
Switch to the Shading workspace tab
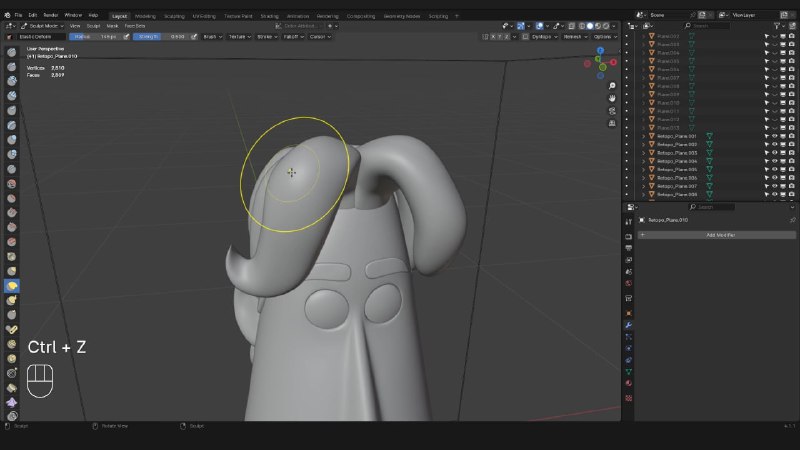click(269, 16)
